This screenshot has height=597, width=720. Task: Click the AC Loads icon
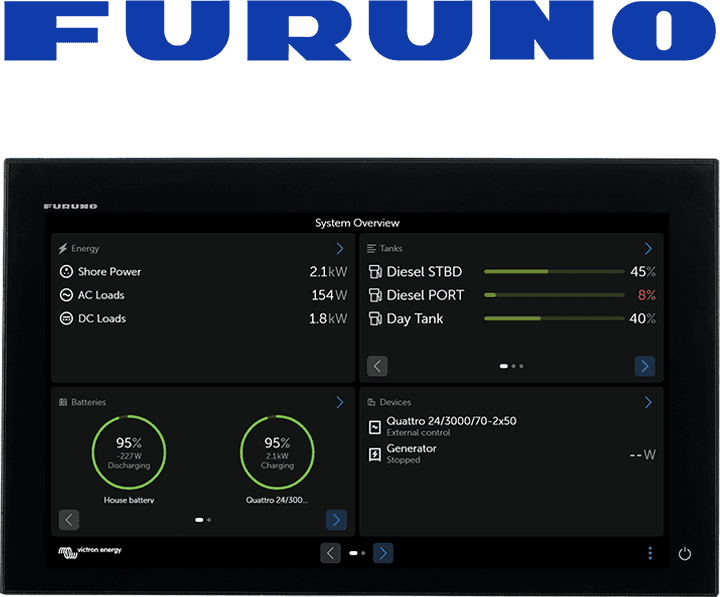point(66,295)
